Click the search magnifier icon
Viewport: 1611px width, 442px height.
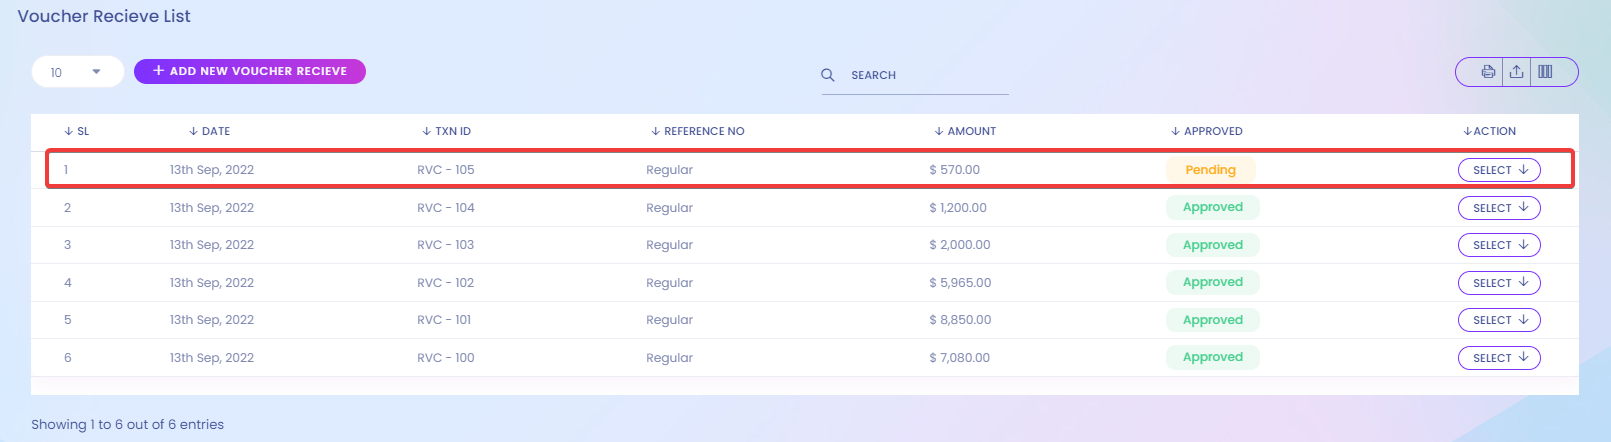pos(828,75)
